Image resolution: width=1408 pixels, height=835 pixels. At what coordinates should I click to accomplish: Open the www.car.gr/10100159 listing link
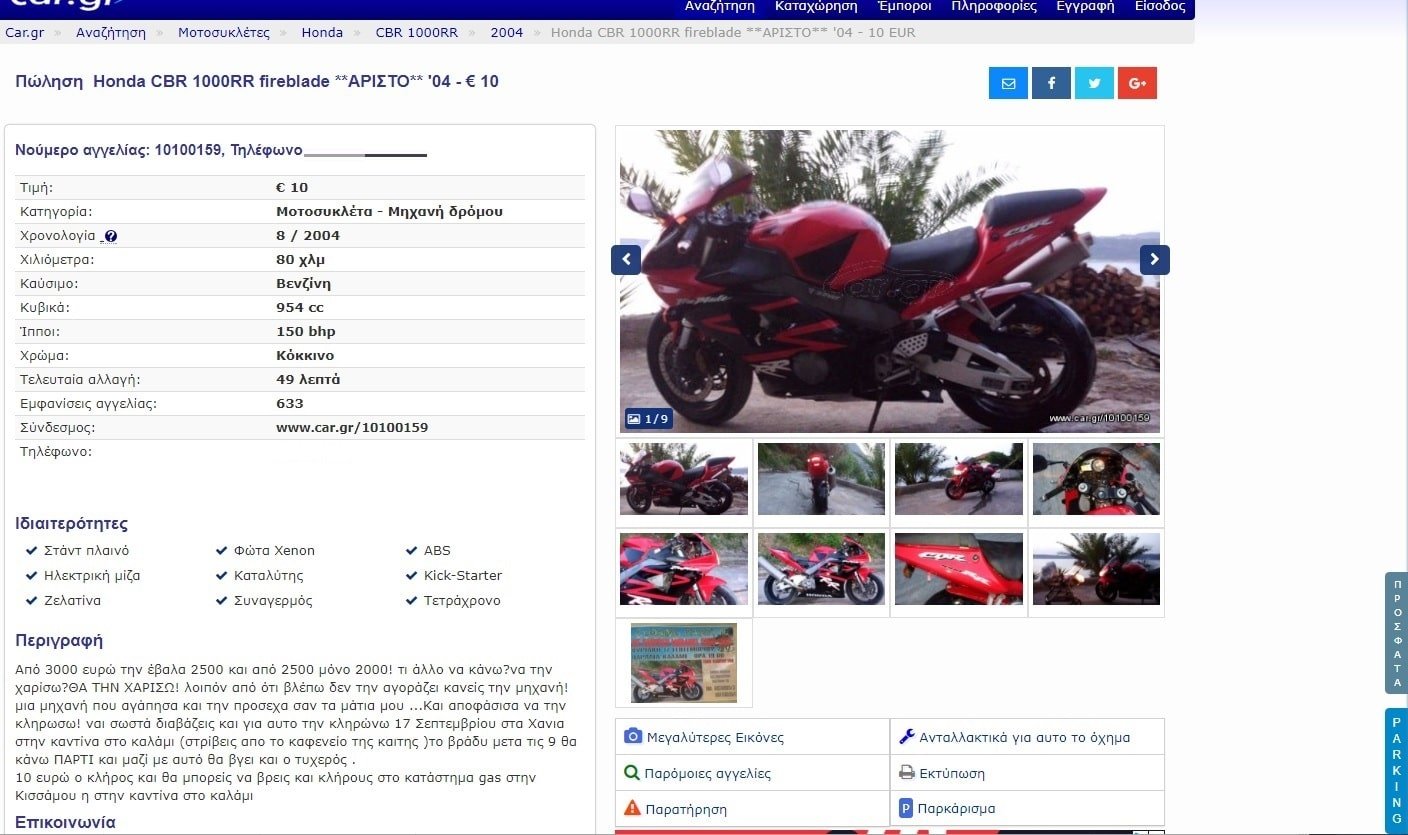(x=352, y=427)
